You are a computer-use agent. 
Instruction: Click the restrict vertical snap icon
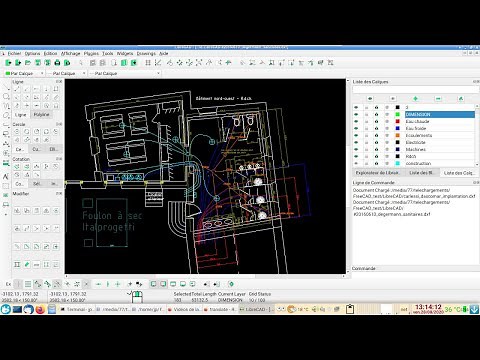tap(108, 284)
